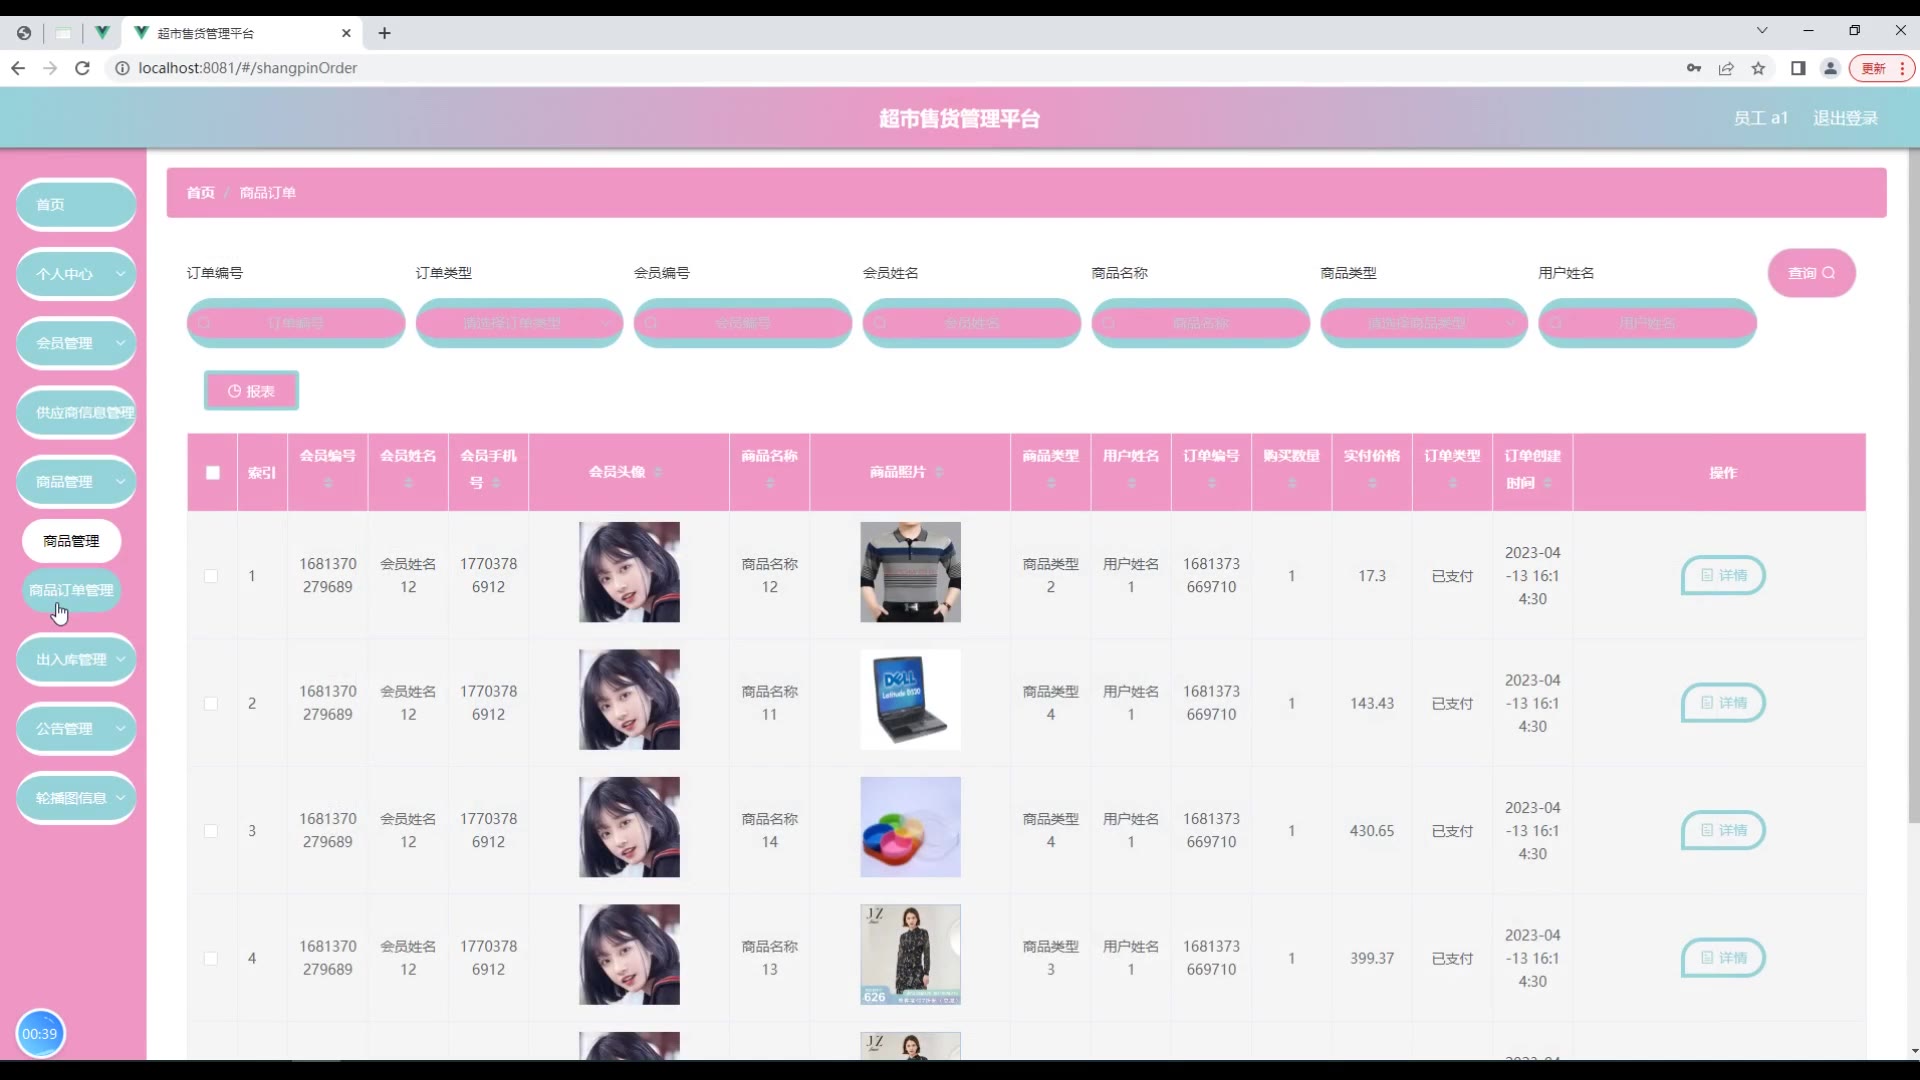Expand the 轮播图信息 sidebar menu

pyautogui.click(x=76, y=797)
